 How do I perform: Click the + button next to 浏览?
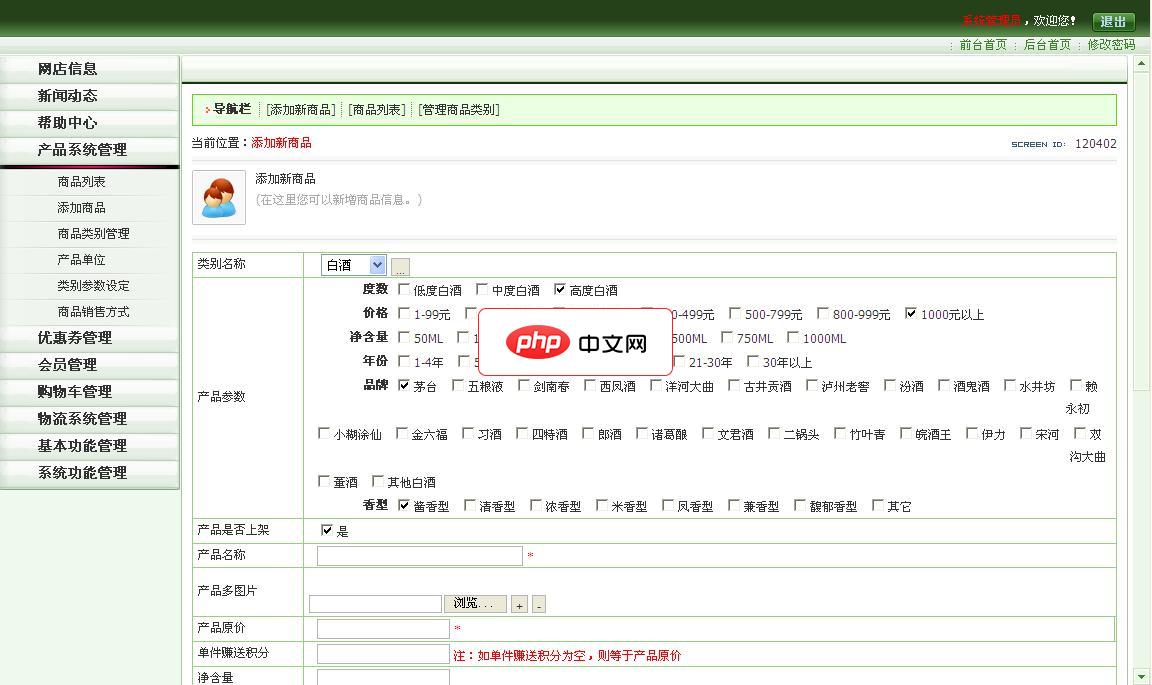coord(519,604)
